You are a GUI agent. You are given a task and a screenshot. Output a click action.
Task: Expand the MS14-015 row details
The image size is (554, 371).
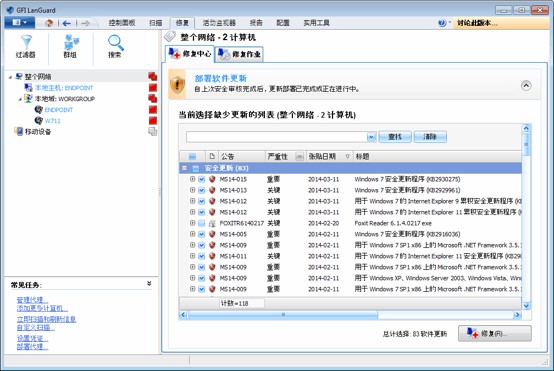point(193,179)
